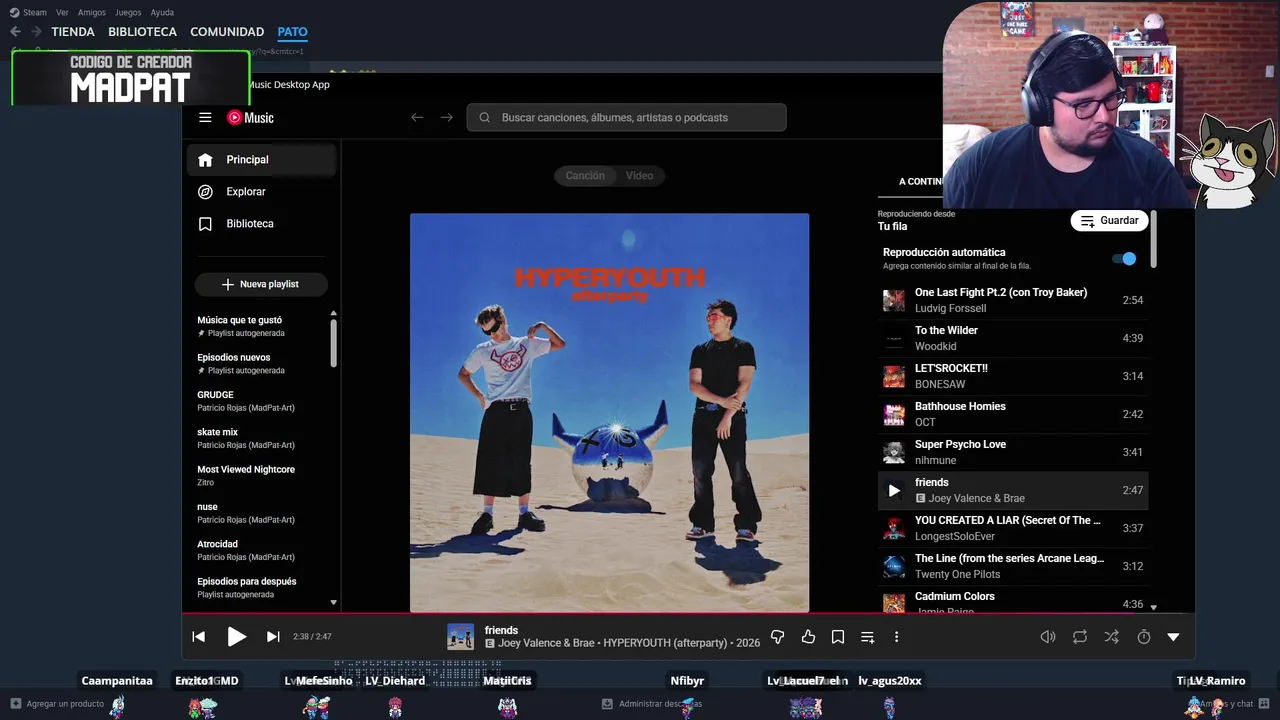Open the YouTube Music hamburger menu
This screenshot has width=1280, height=720.
[x=205, y=117]
